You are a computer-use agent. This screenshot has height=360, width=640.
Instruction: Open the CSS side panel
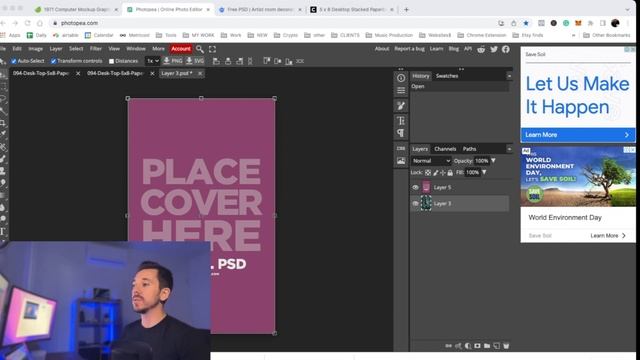401,148
